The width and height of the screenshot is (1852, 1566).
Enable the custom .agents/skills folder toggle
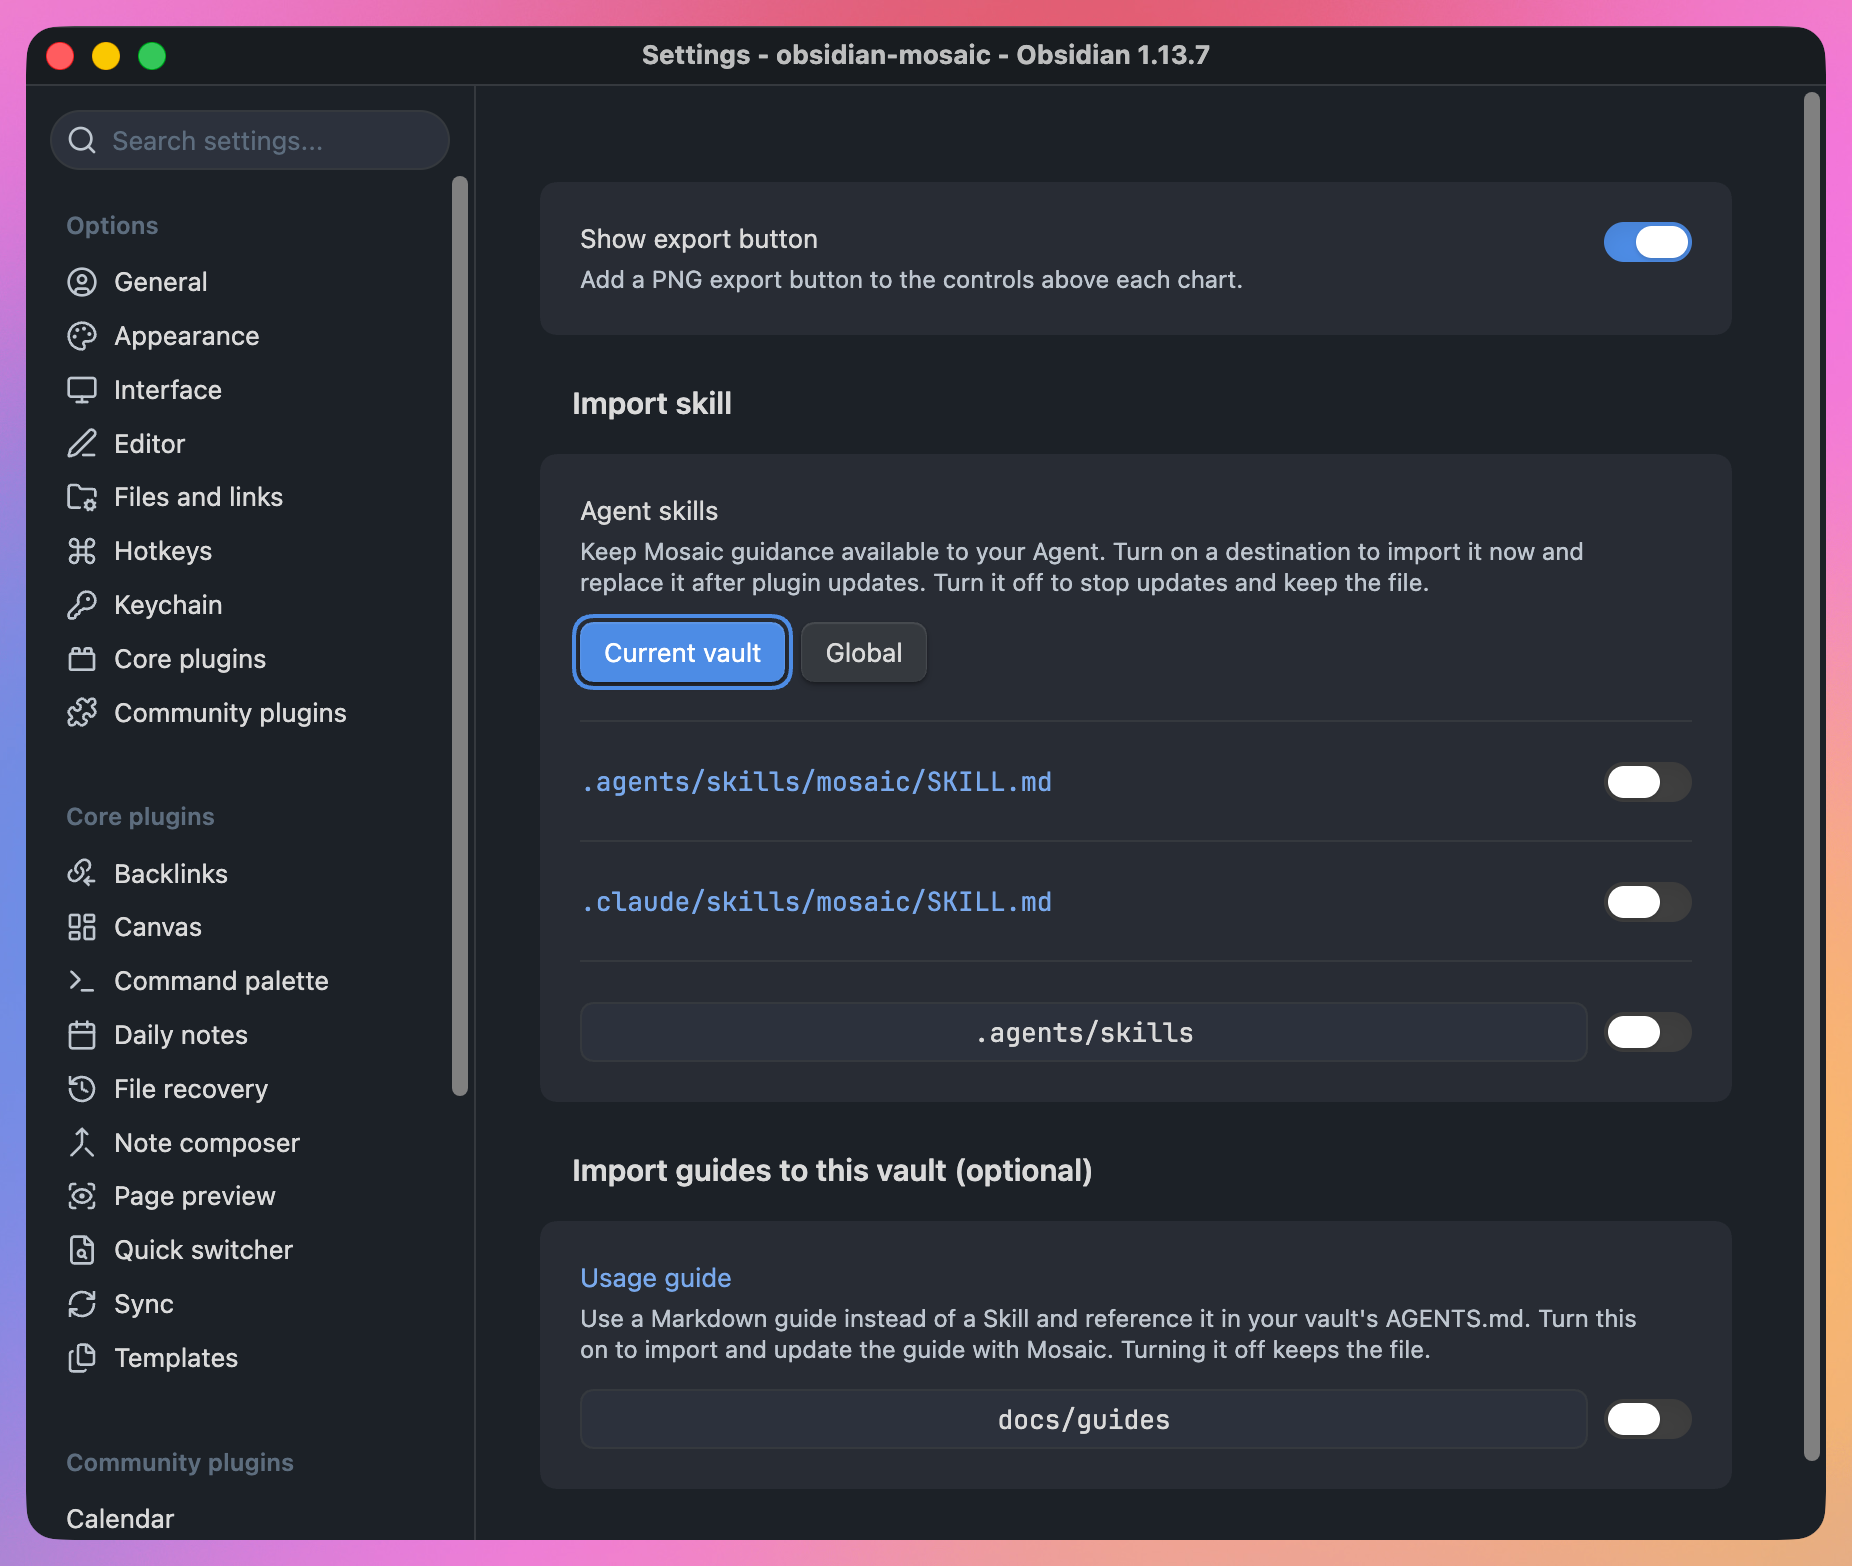[x=1647, y=1032]
